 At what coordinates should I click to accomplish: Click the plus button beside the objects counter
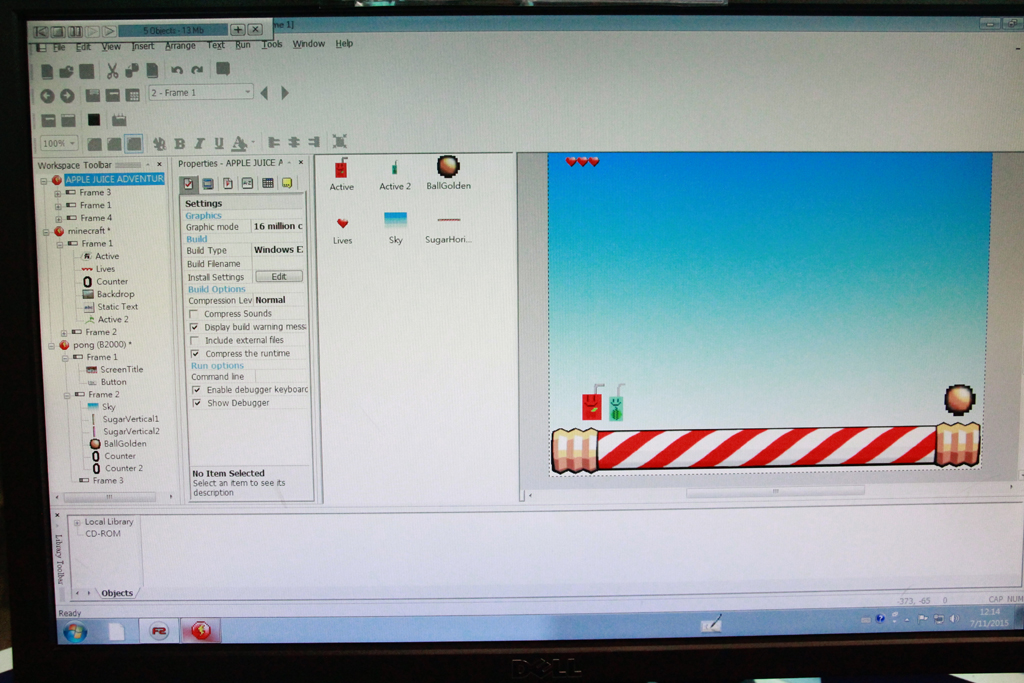coord(238,29)
